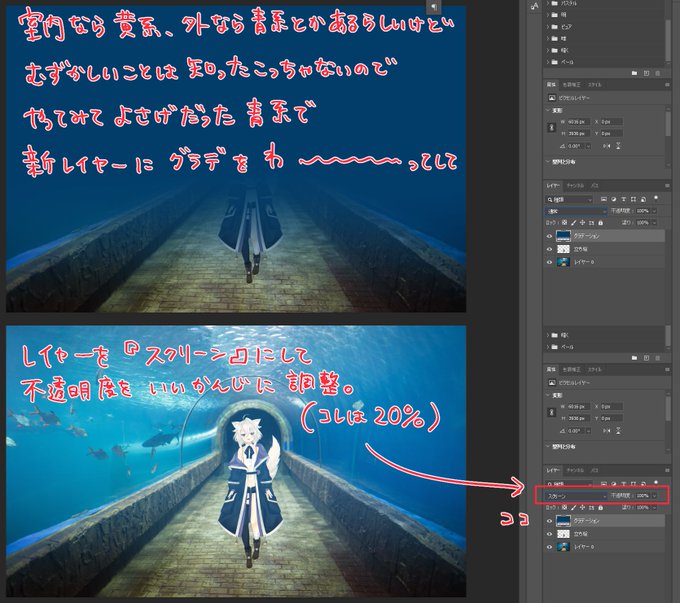Hide レイヤー 0 in lower Layers panel
The image size is (680, 603).
(x=549, y=547)
